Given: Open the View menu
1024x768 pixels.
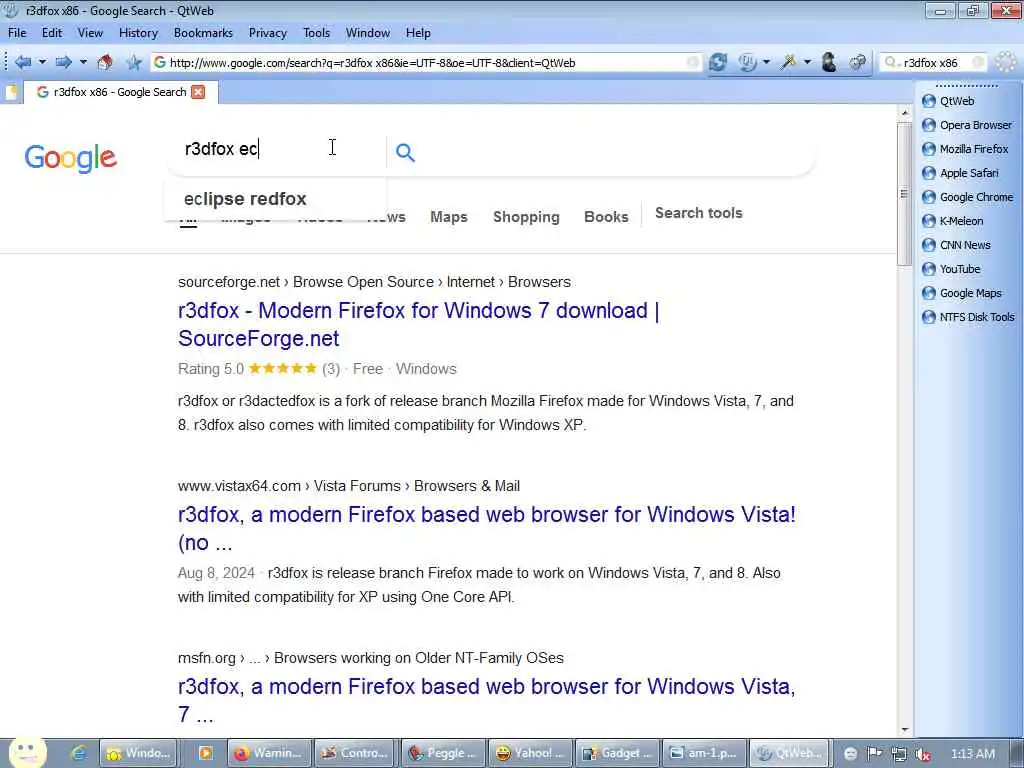Looking at the screenshot, I should [90, 33].
